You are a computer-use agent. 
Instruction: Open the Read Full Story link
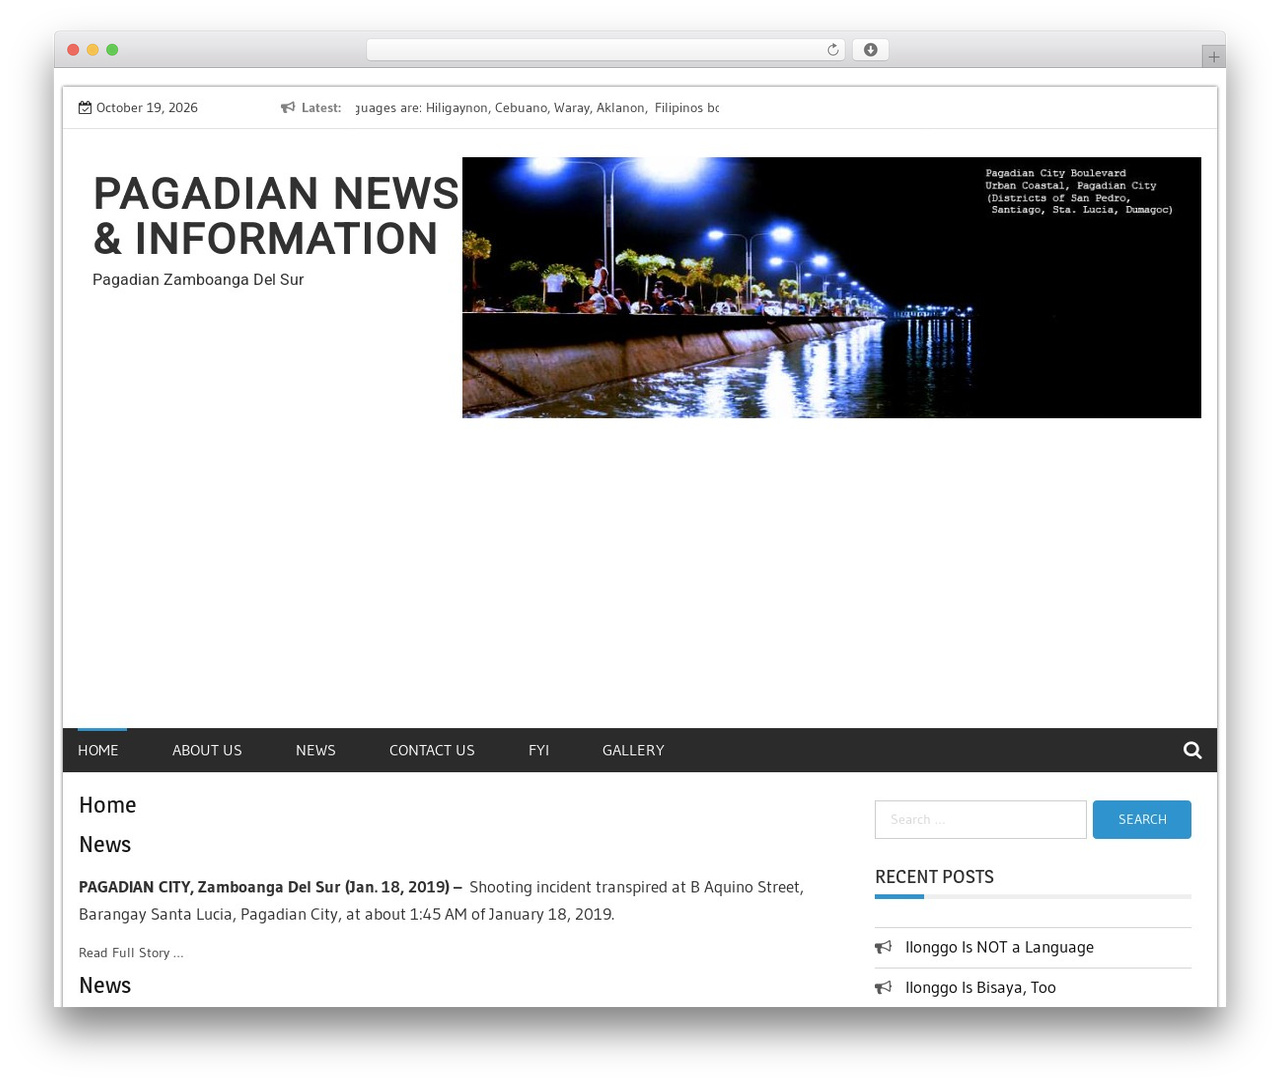click(131, 953)
